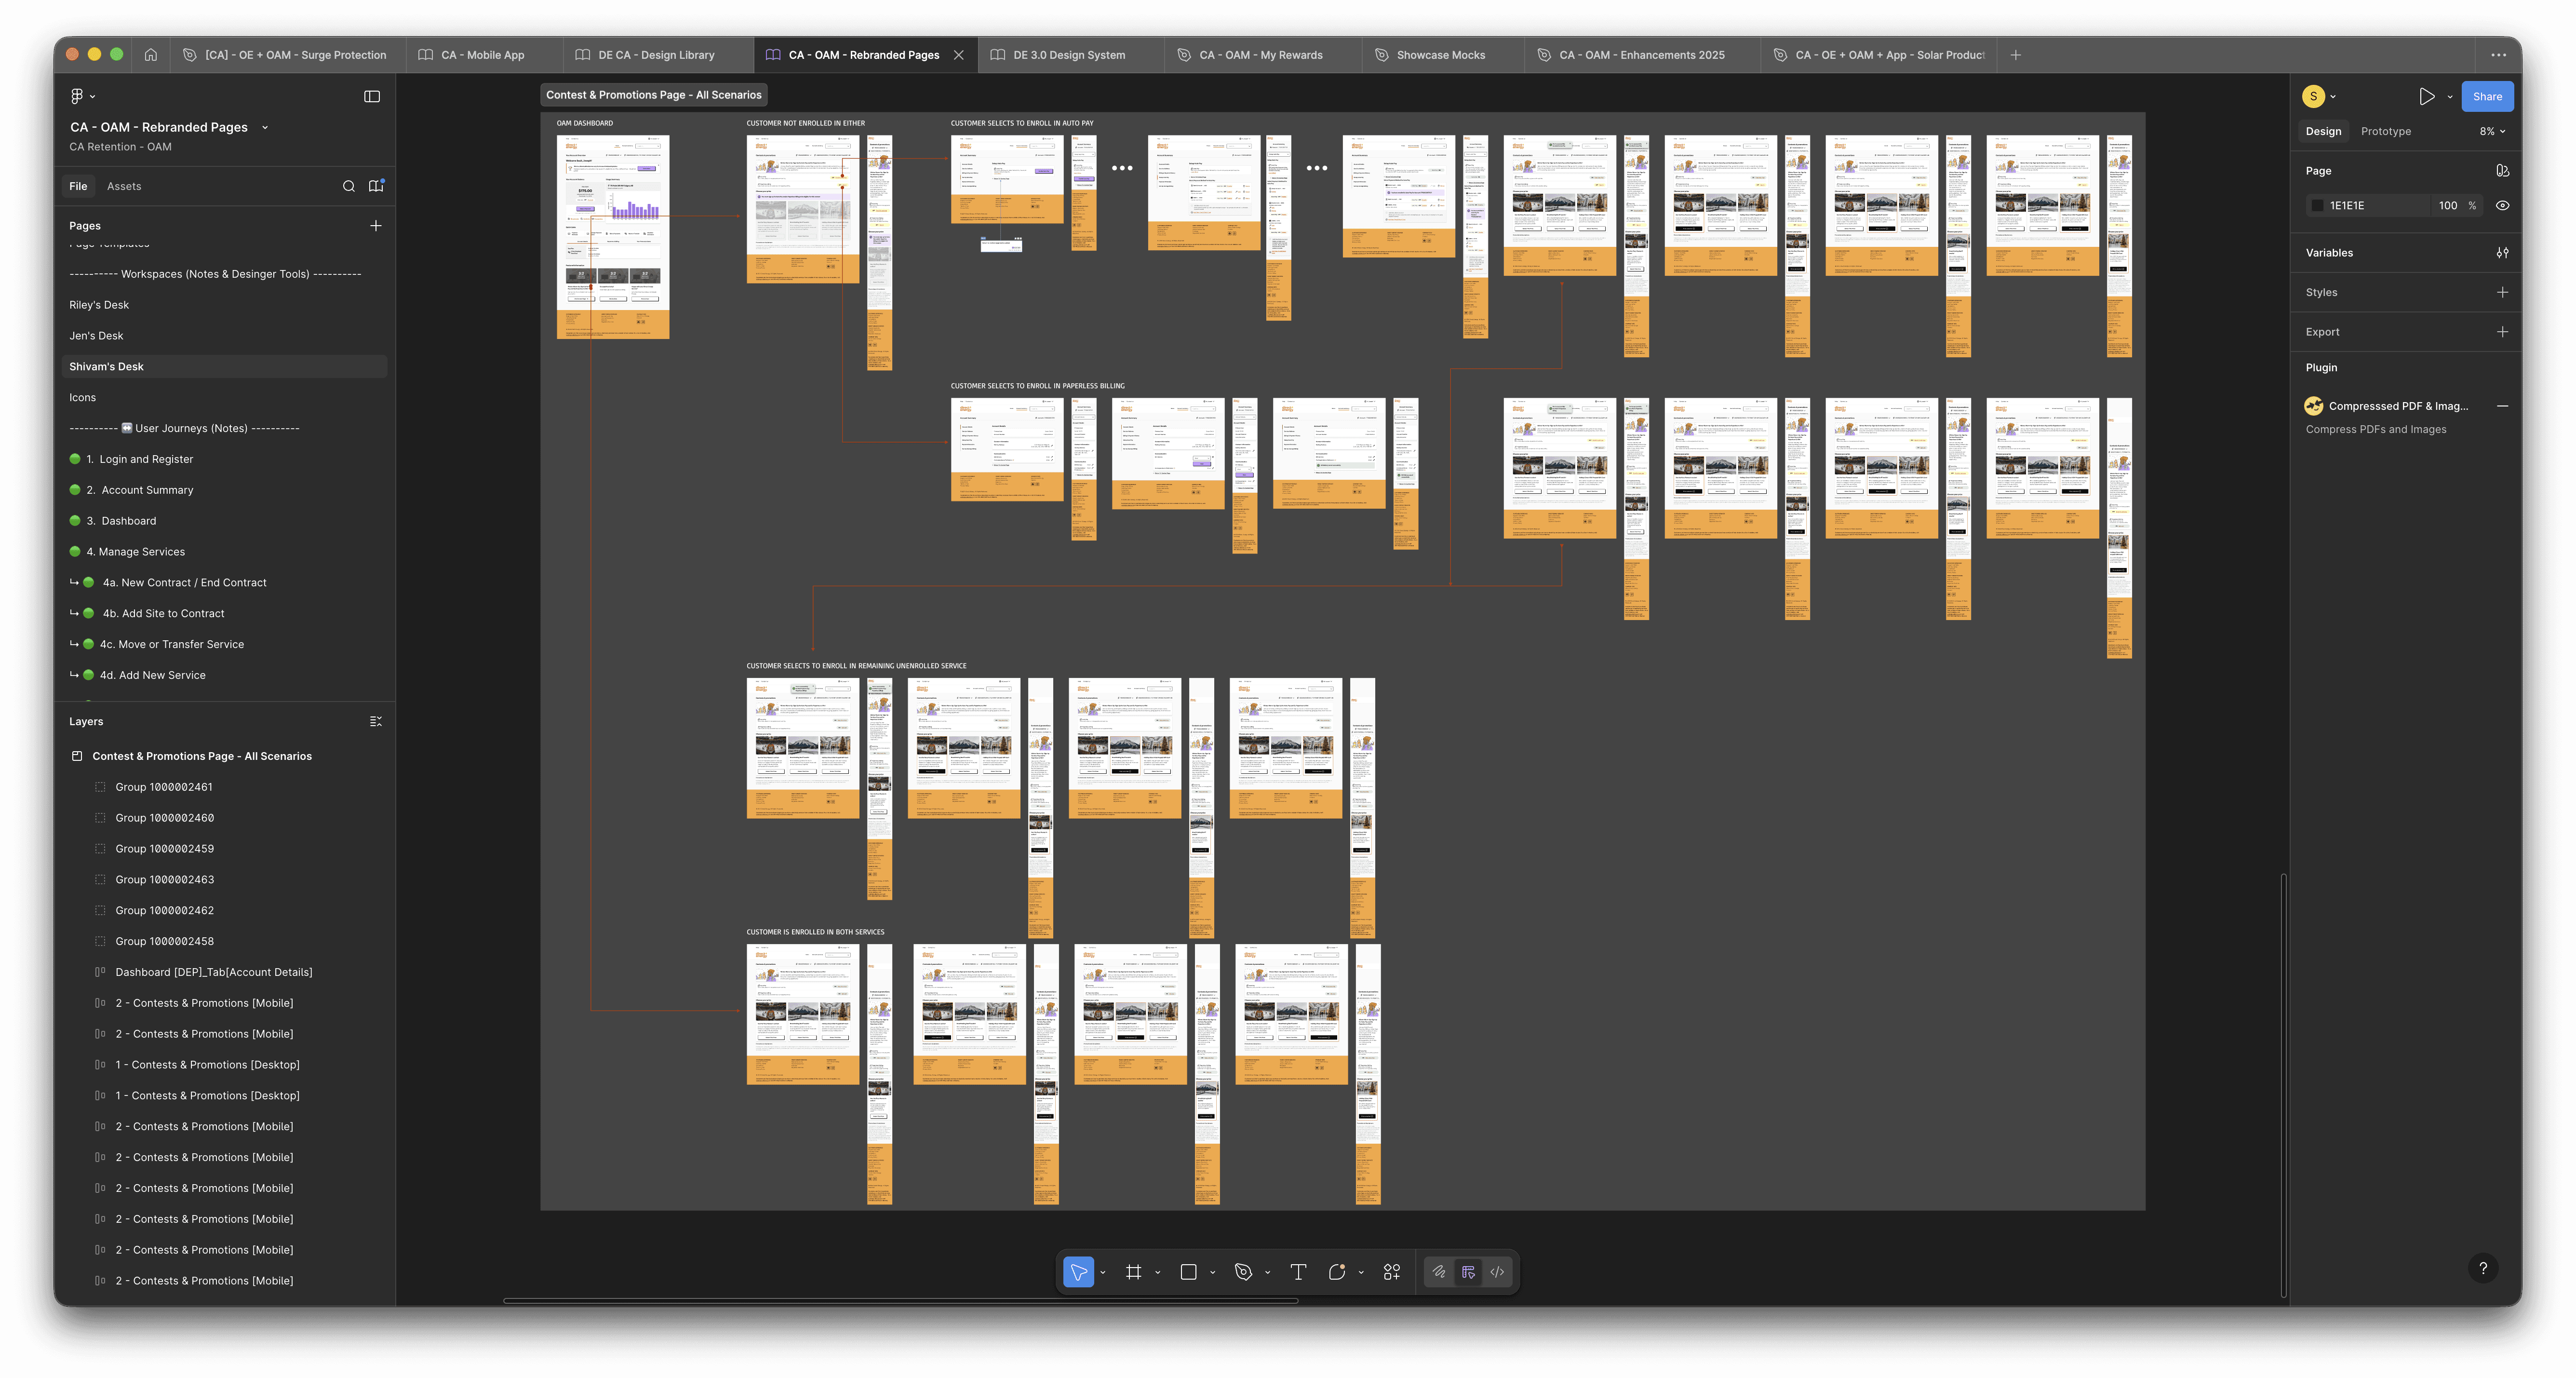The height and width of the screenshot is (1378, 2576).
Task: Click the page background color swatch
Action: click(2317, 206)
